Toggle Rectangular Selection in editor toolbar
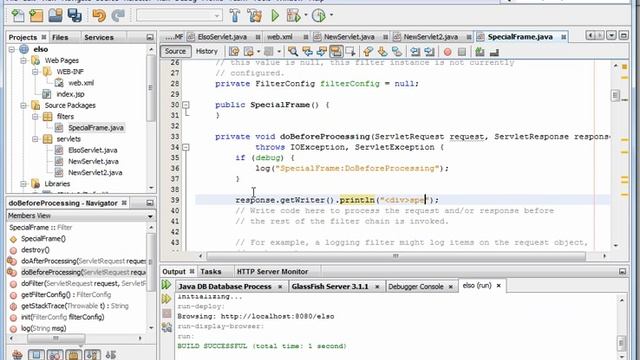The image size is (640, 360). [350, 51]
